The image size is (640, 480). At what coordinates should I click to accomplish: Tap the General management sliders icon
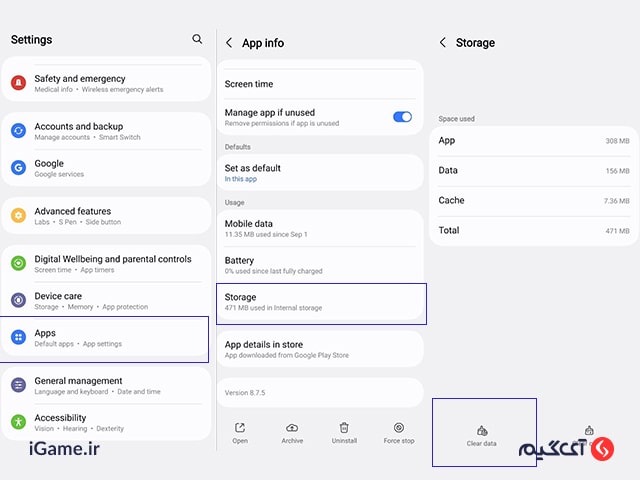coord(18,385)
